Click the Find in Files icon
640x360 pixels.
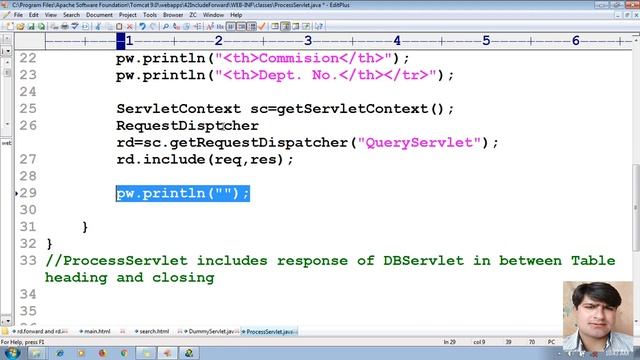pos(187,27)
